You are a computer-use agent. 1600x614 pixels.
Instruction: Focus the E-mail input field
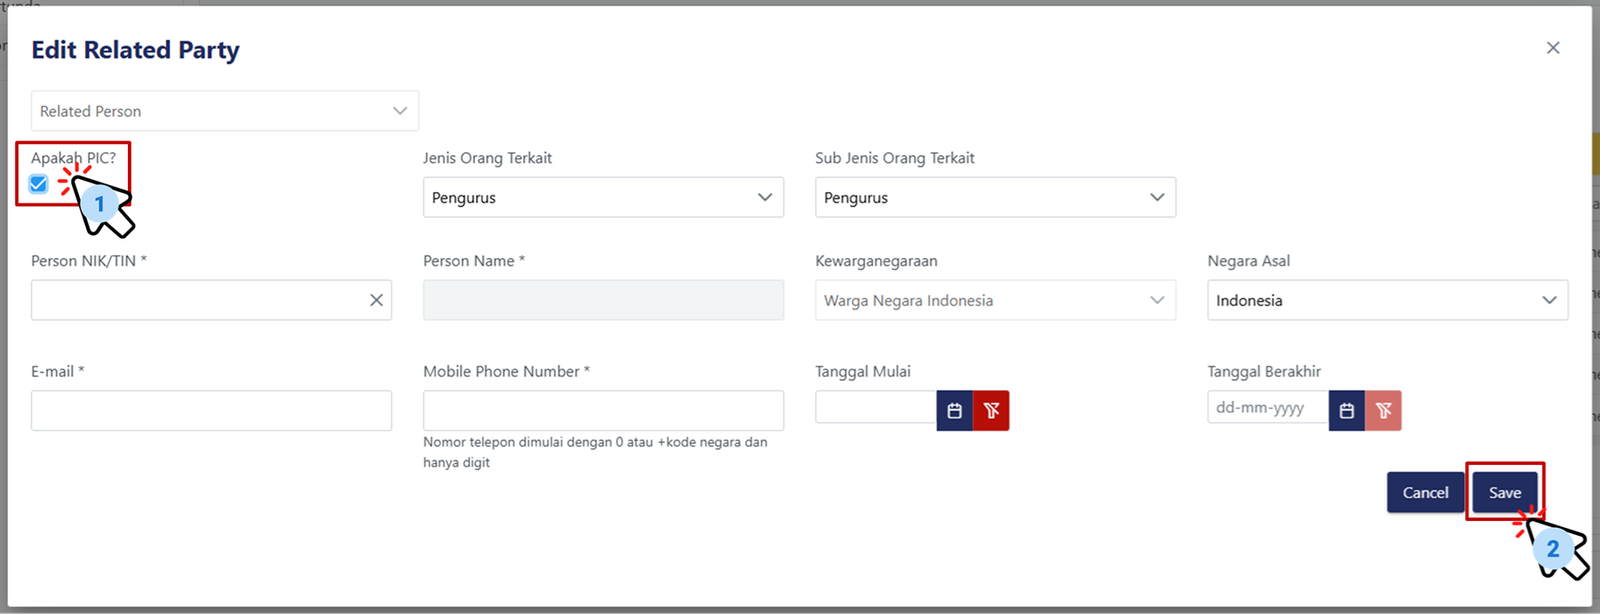[211, 411]
